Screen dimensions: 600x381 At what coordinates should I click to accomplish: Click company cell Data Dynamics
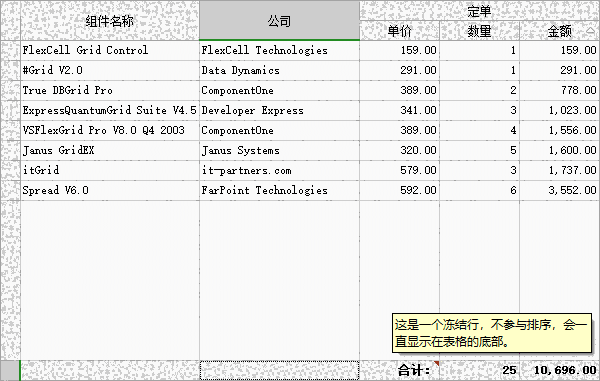(x=279, y=70)
